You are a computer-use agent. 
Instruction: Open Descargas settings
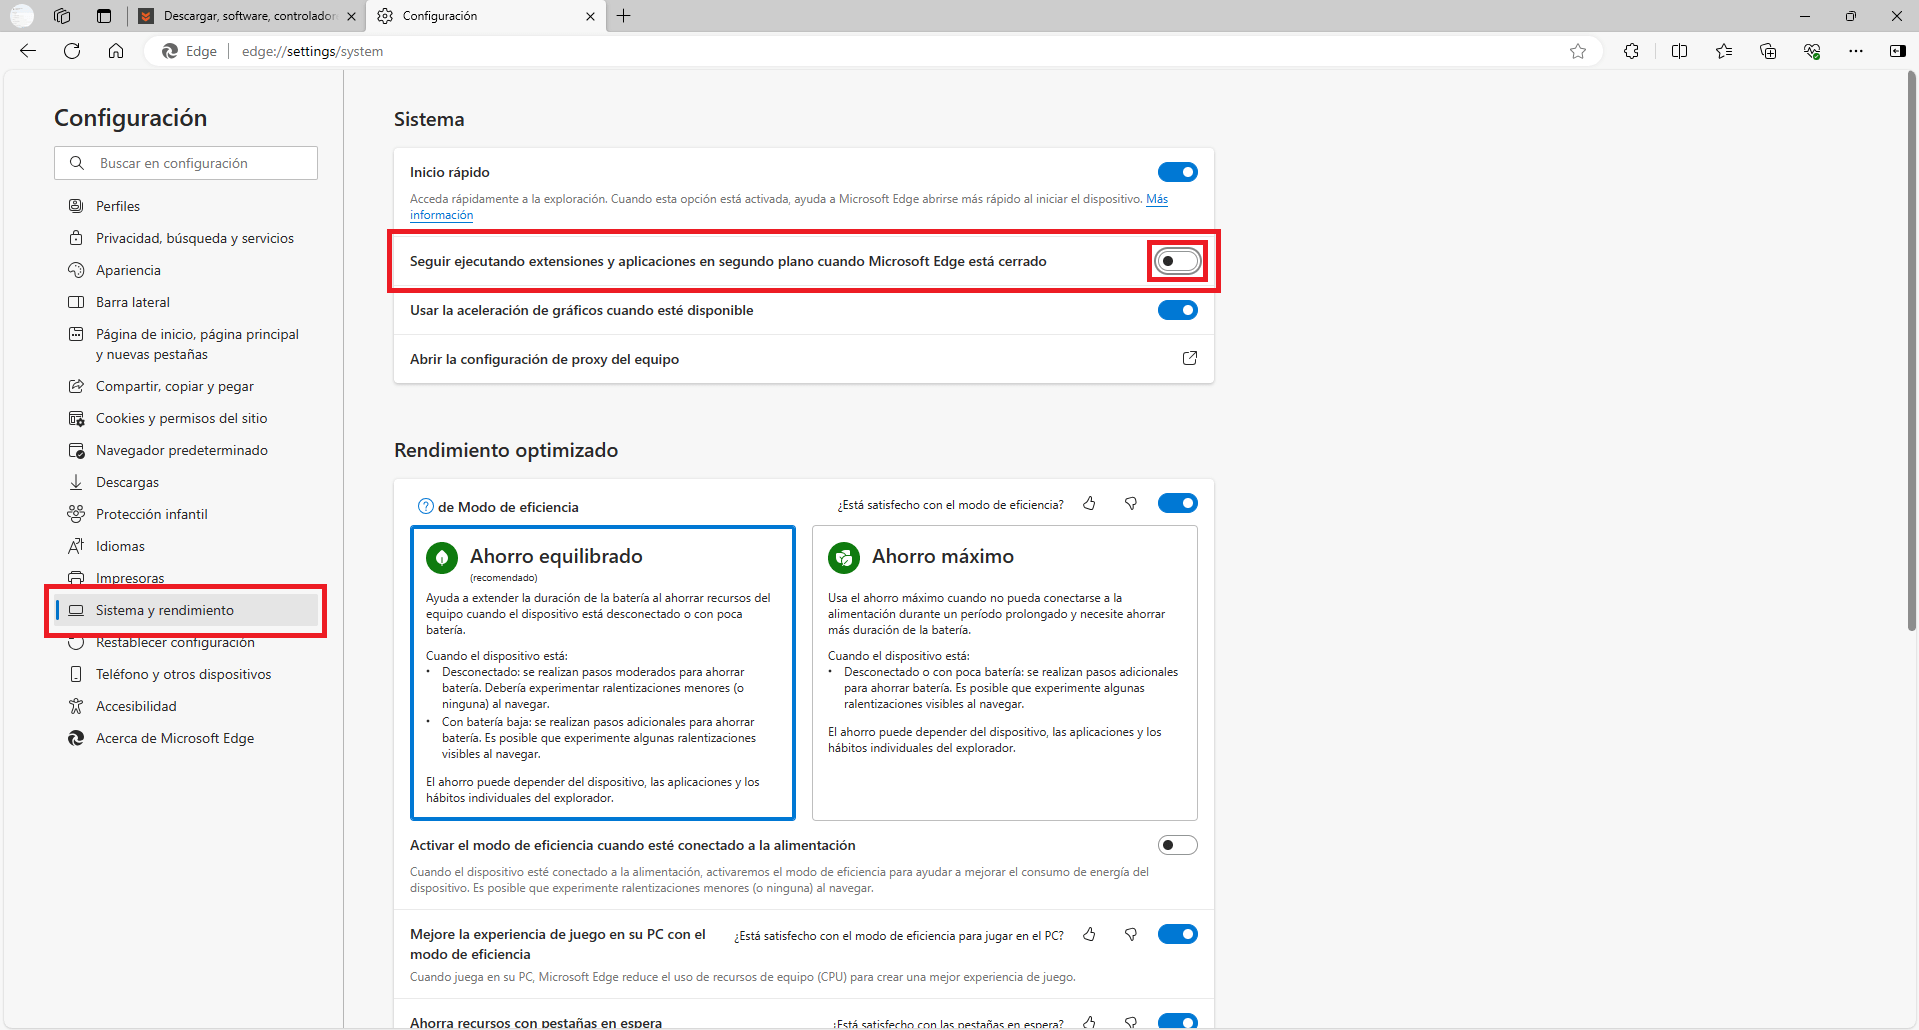point(186,482)
